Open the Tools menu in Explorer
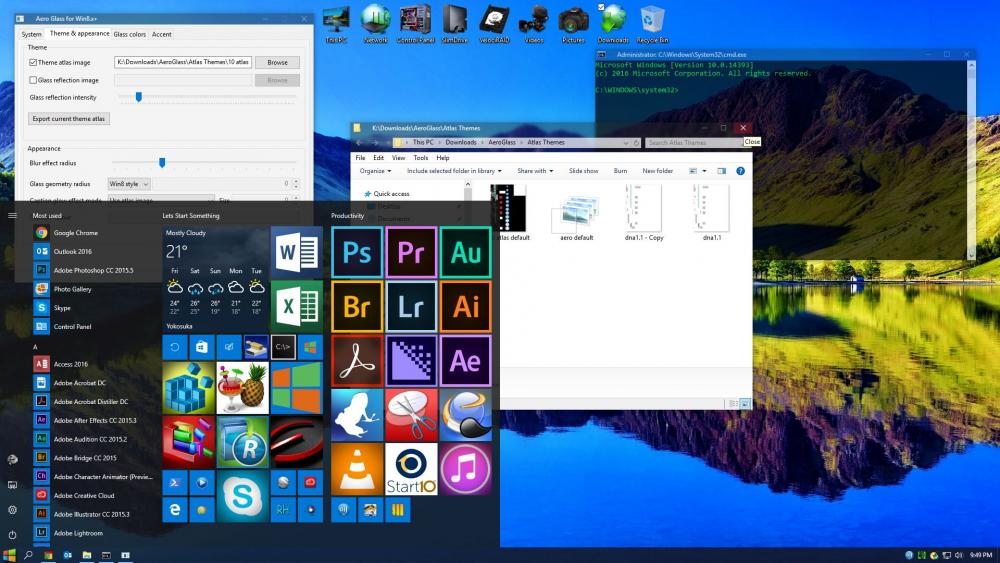1000x563 pixels. (420, 158)
